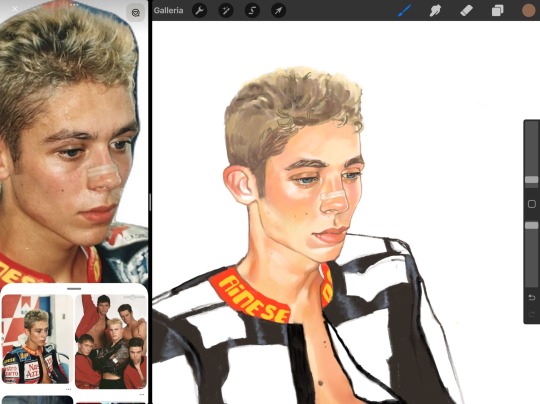Redo the last stroke

click(532, 314)
